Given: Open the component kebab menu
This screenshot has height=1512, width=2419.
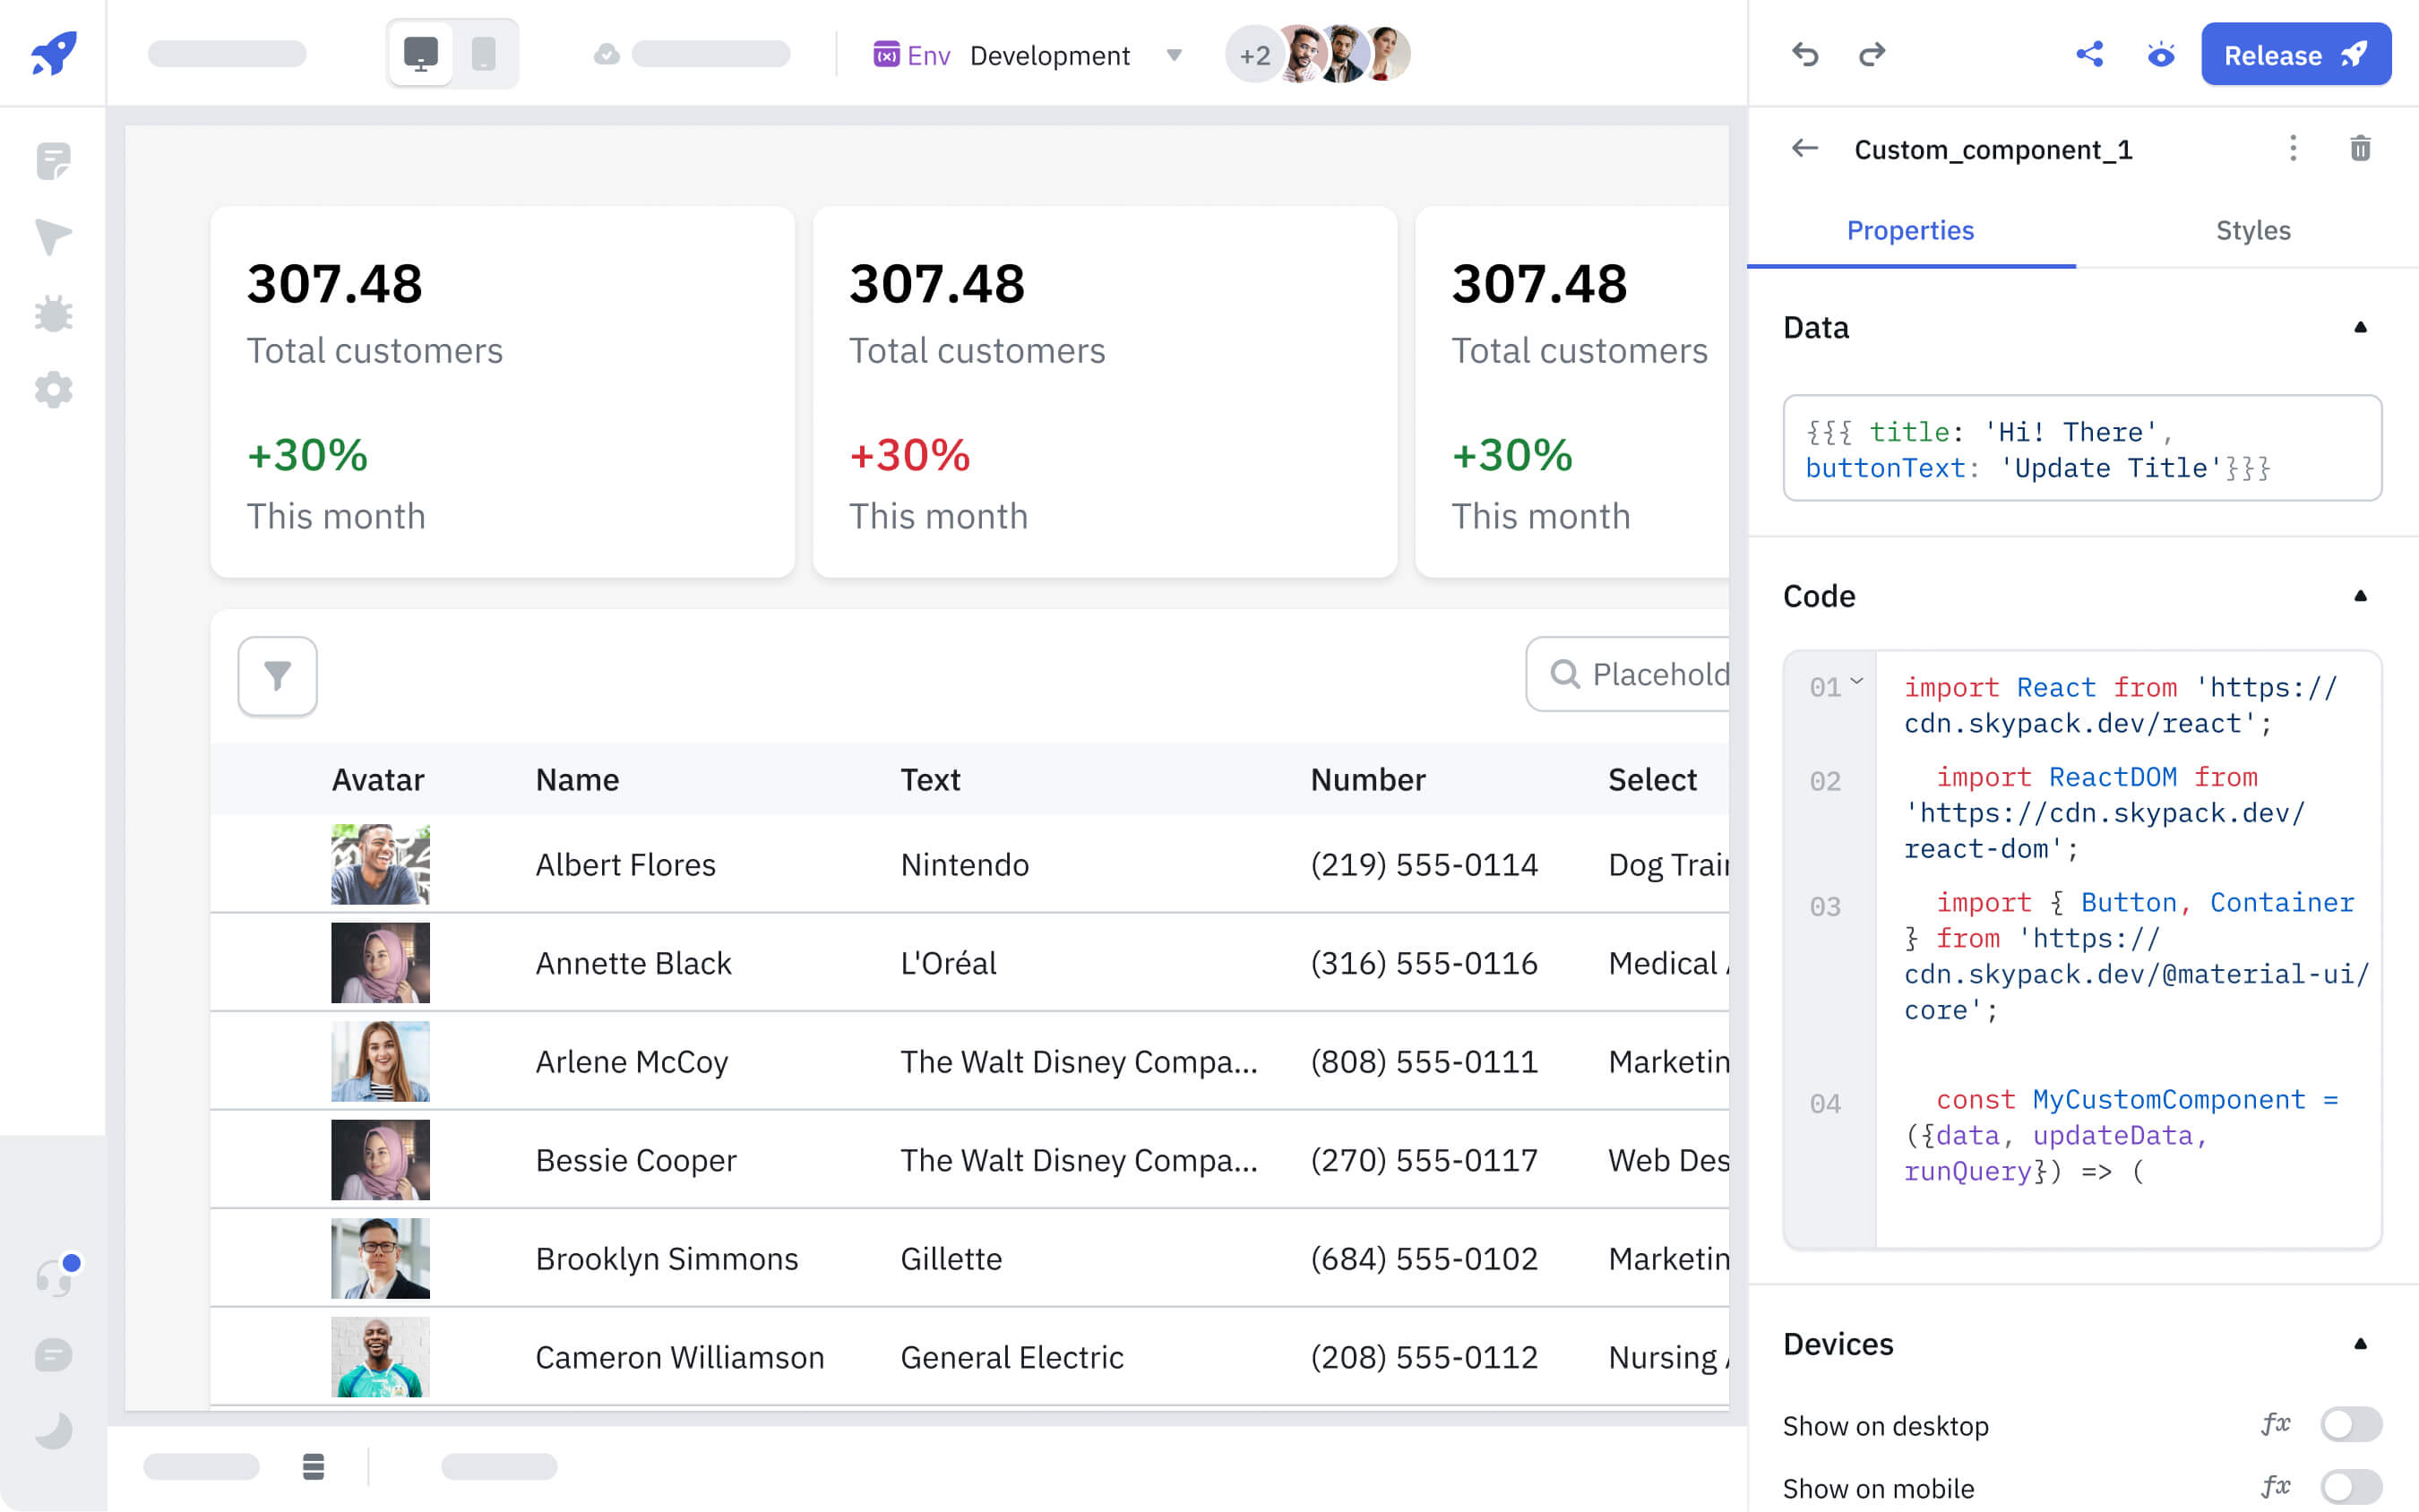Looking at the screenshot, I should [x=2292, y=149].
